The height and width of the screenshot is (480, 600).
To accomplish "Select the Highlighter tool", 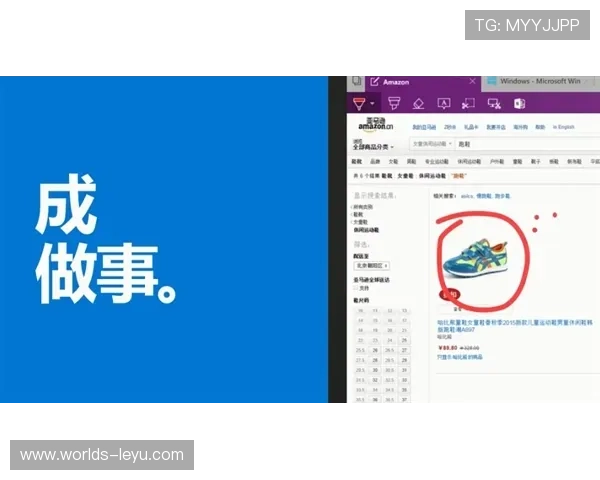I will pyautogui.click(x=394, y=103).
